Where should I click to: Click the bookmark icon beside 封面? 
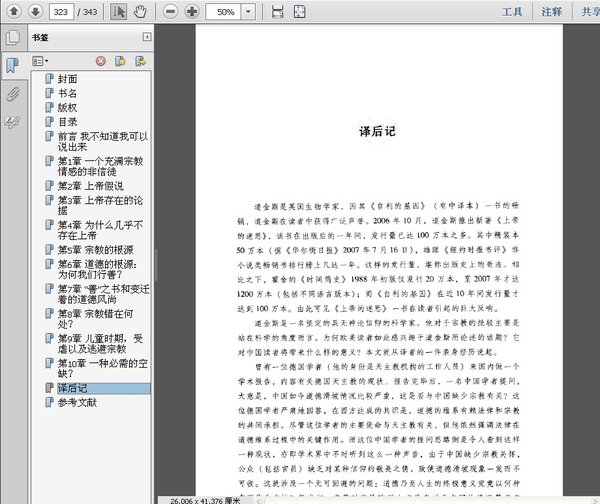click(x=49, y=79)
